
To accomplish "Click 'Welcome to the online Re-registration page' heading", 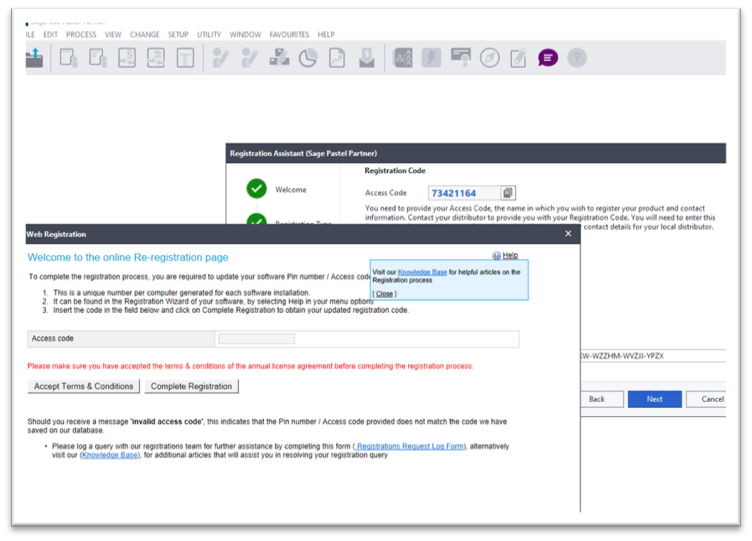I will pyautogui.click(x=128, y=257).
